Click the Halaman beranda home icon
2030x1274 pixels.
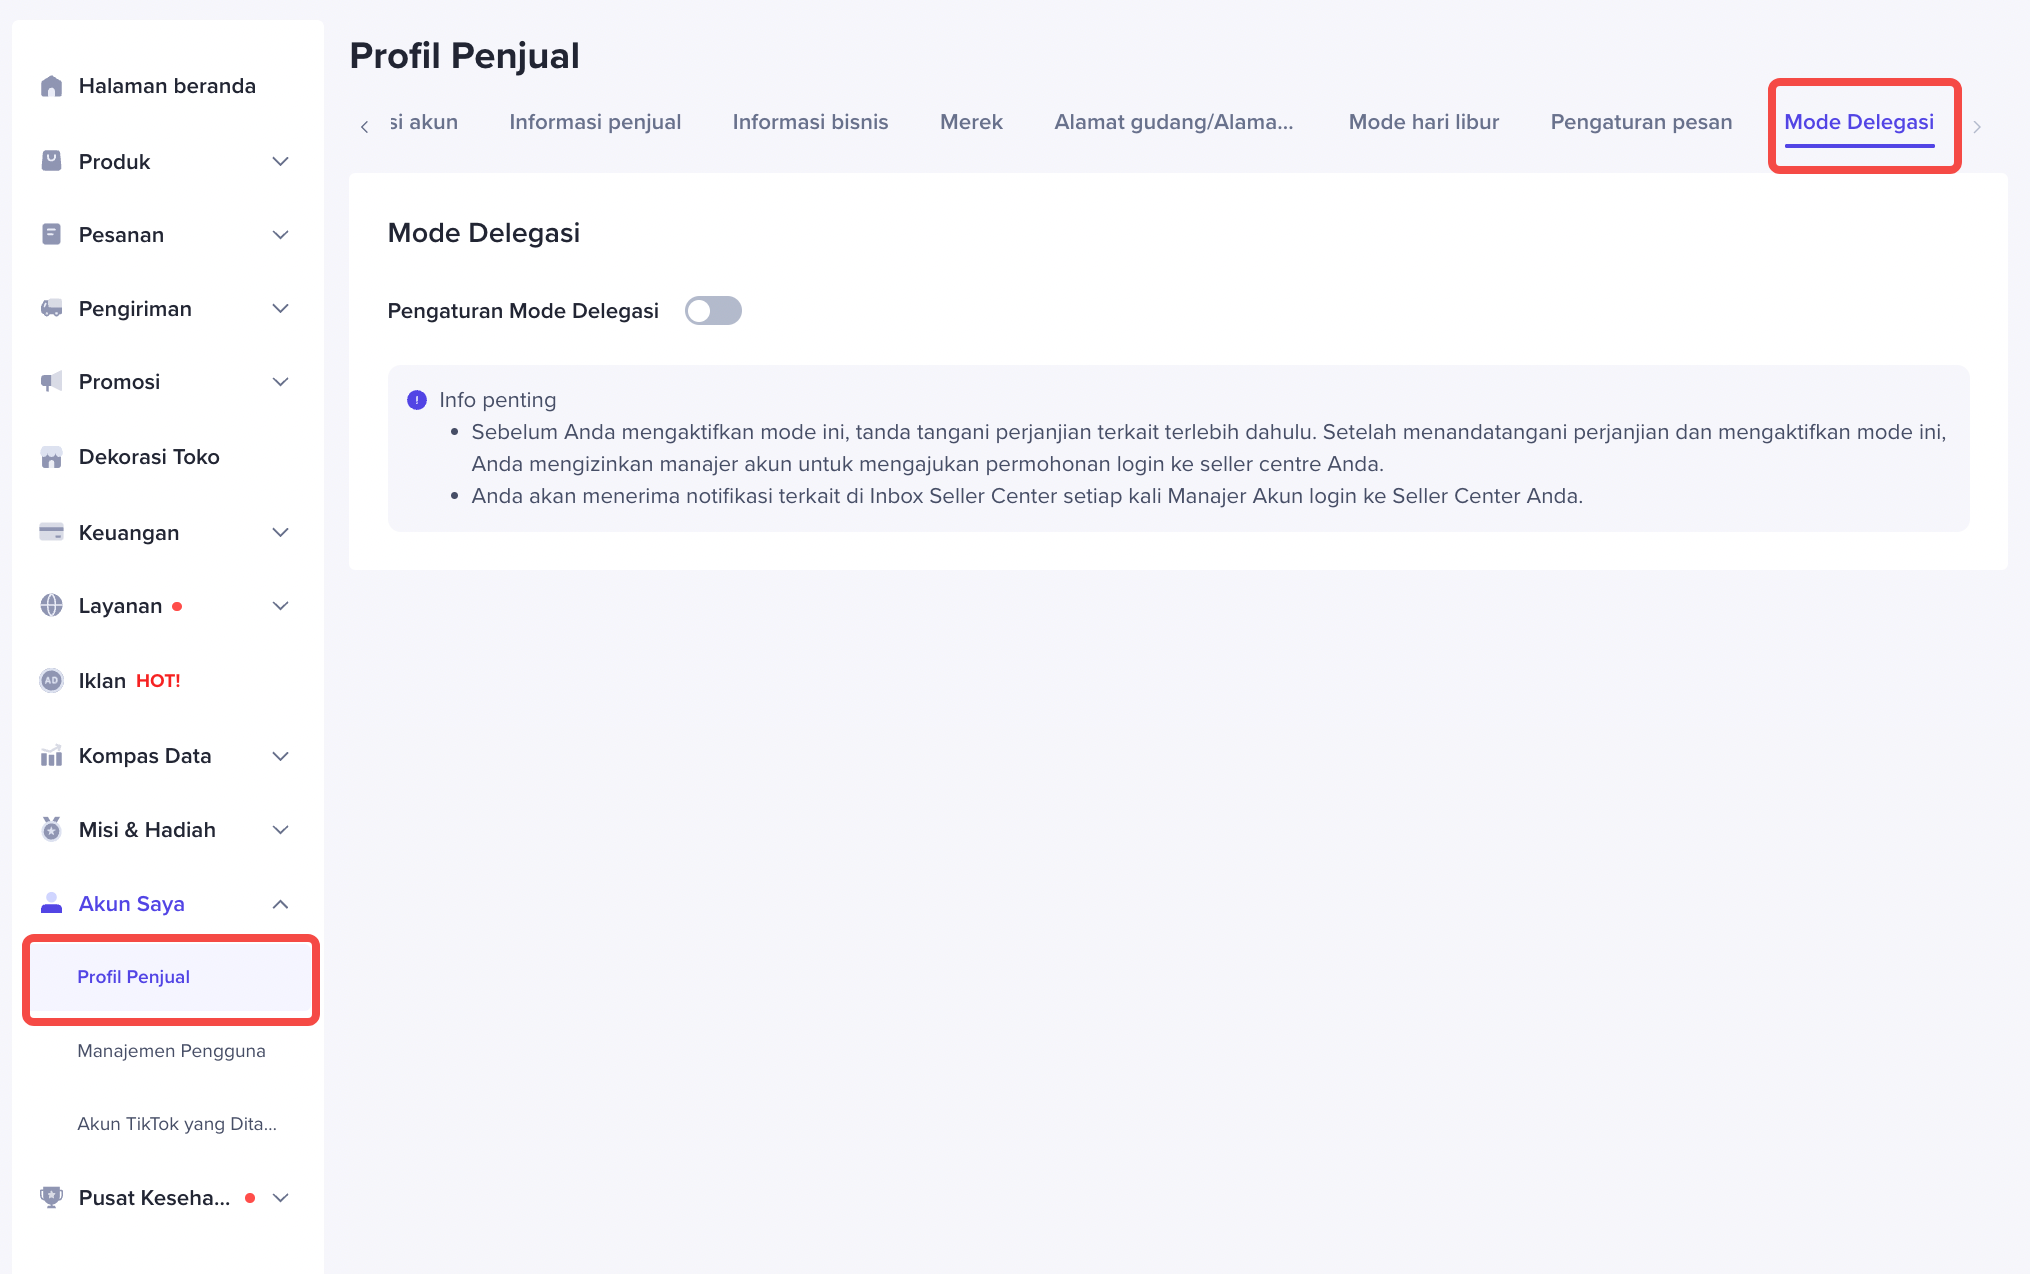pyautogui.click(x=51, y=86)
